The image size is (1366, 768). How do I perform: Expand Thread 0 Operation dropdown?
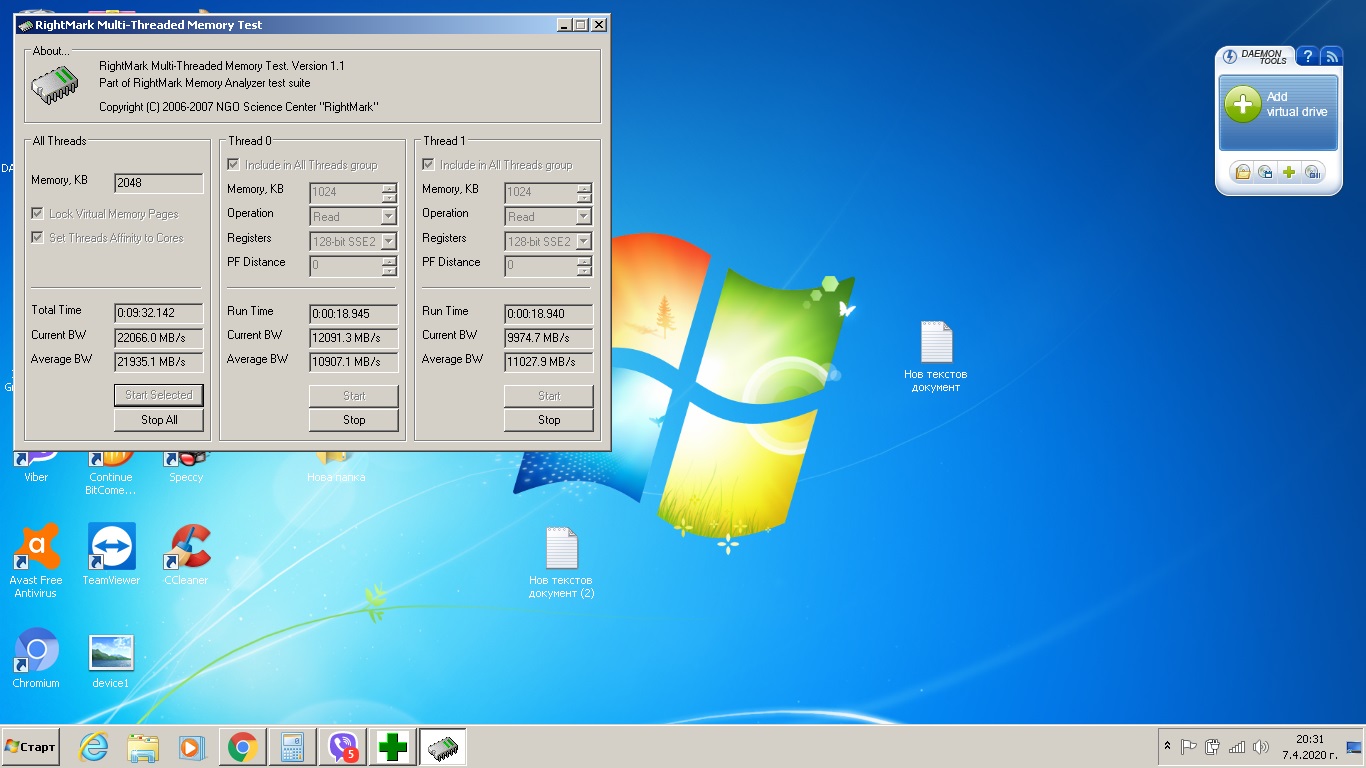389,217
